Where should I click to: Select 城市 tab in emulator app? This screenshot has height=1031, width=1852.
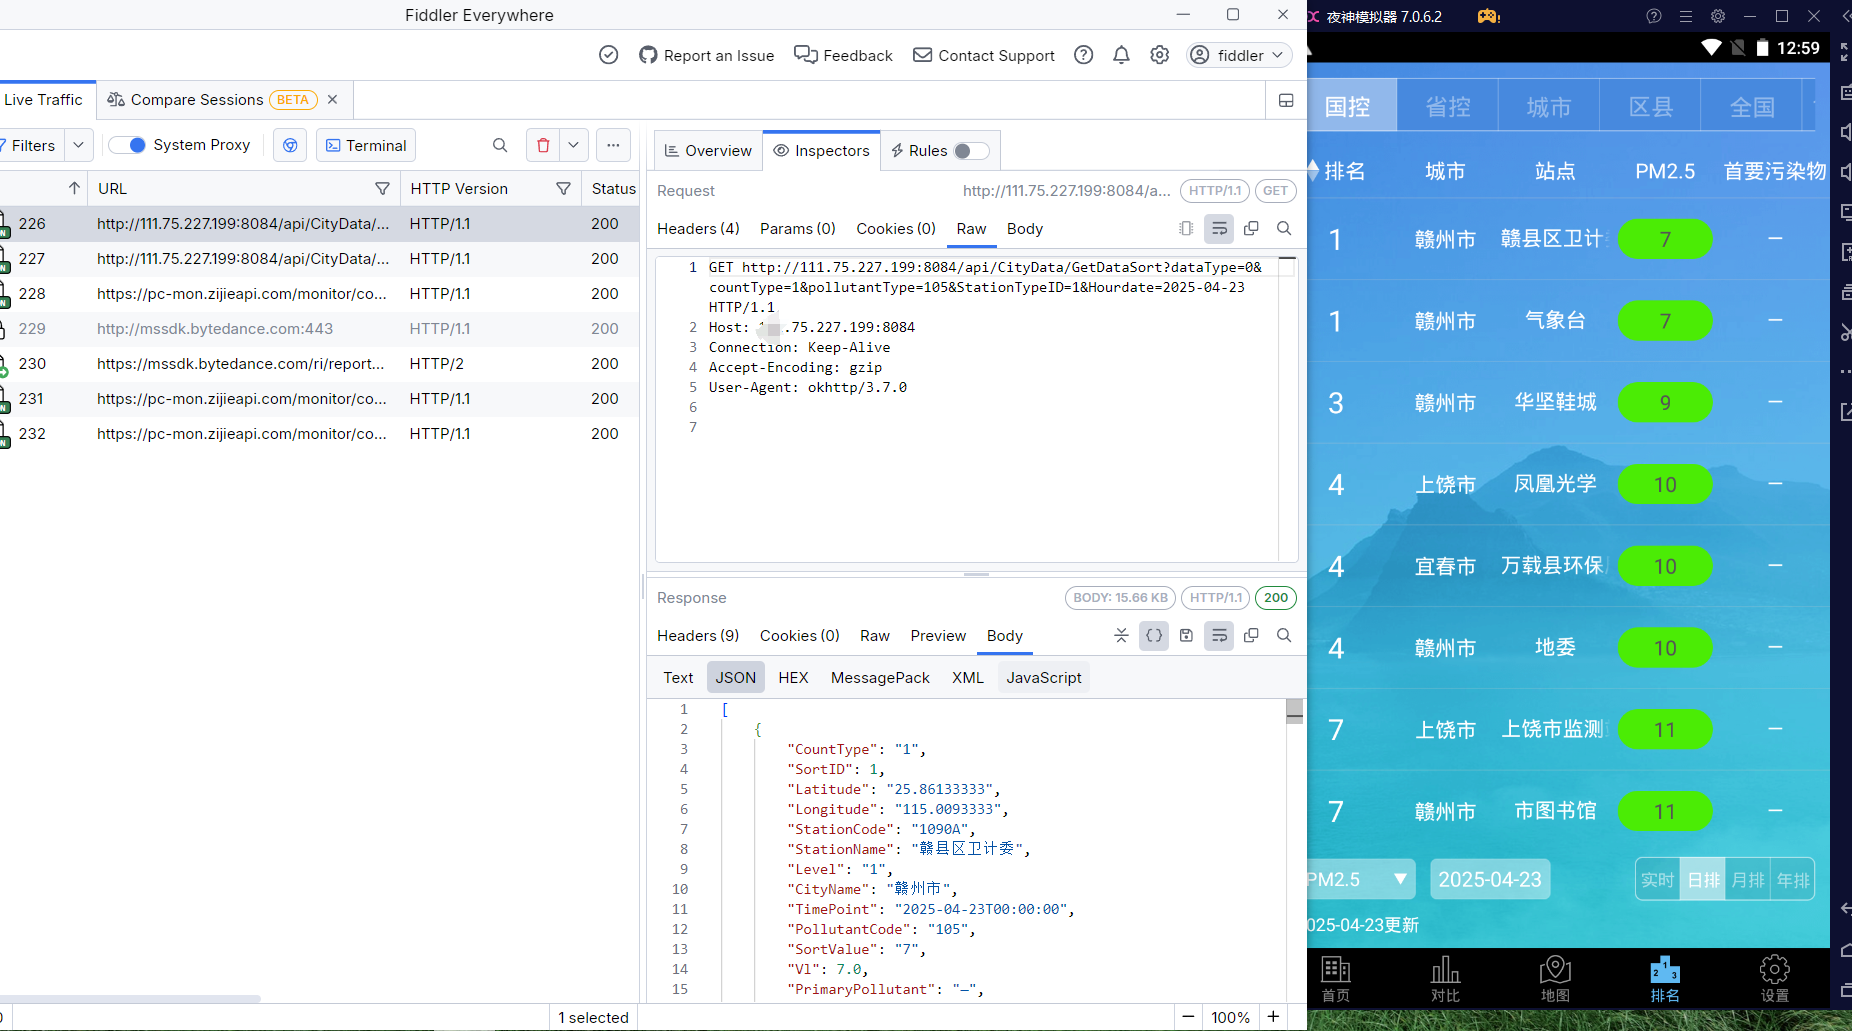click(x=1549, y=106)
